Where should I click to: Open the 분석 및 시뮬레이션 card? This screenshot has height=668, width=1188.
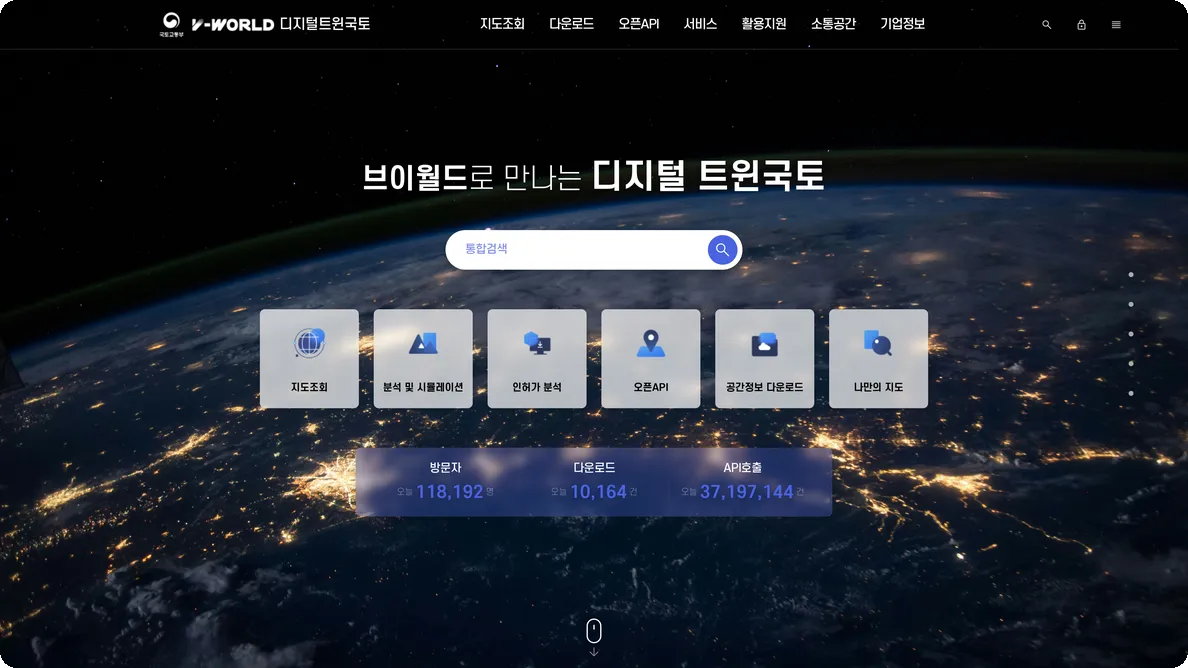423,358
